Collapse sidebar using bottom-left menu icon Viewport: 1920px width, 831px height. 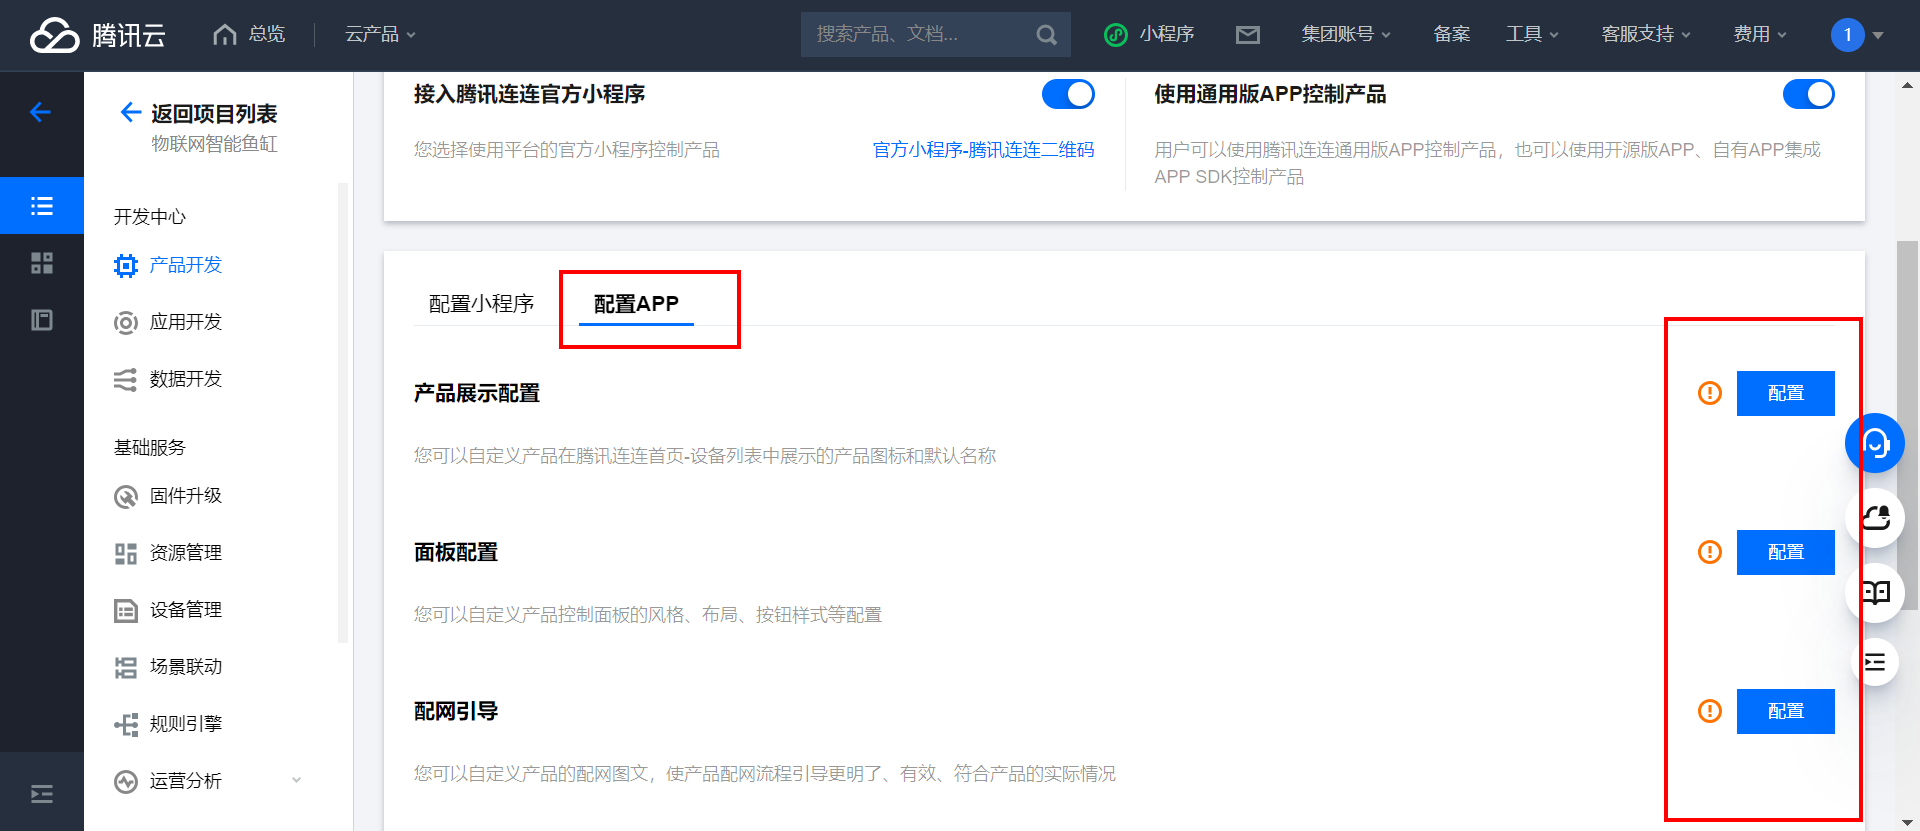coord(42,794)
